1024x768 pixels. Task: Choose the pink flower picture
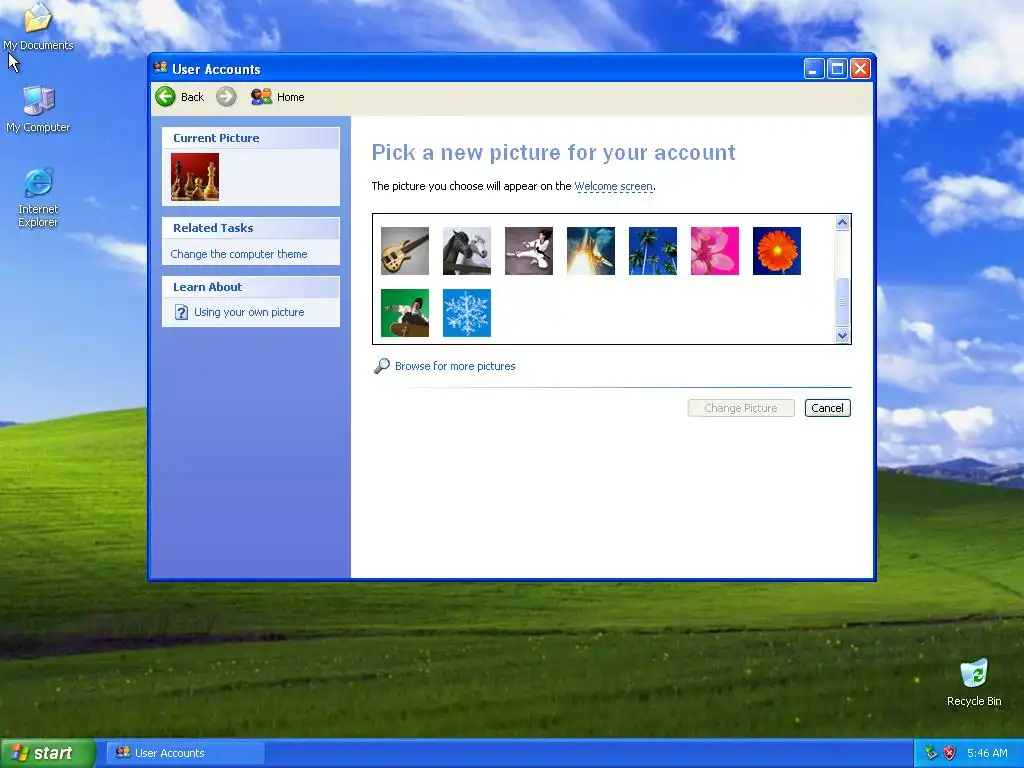715,251
